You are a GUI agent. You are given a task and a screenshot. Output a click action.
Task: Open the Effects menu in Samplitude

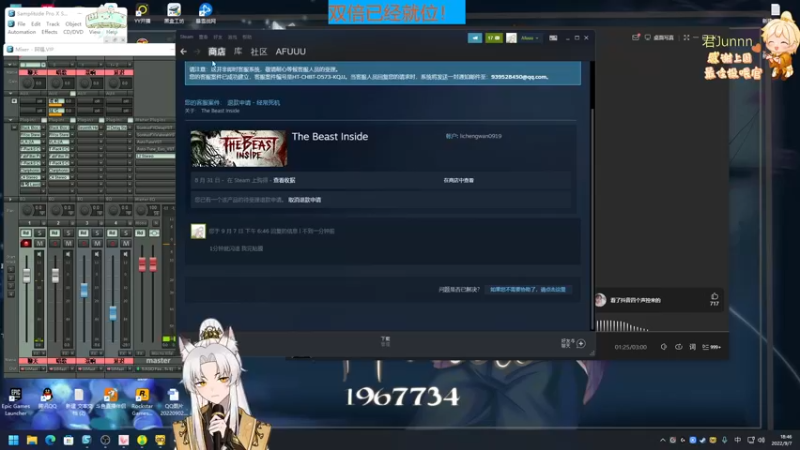click(x=49, y=32)
